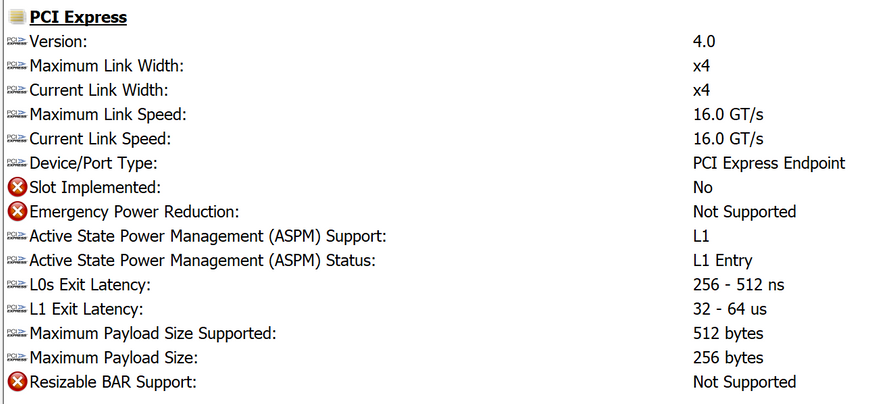The image size is (877, 404).
Task: Click the red X icon beside Slot Implemented
Action: 16,187
